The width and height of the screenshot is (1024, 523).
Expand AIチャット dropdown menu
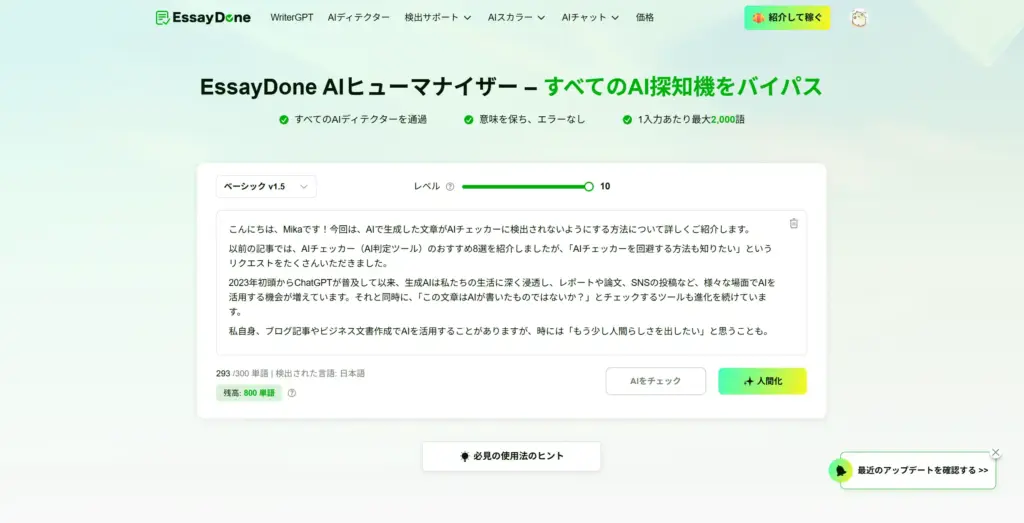590,18
